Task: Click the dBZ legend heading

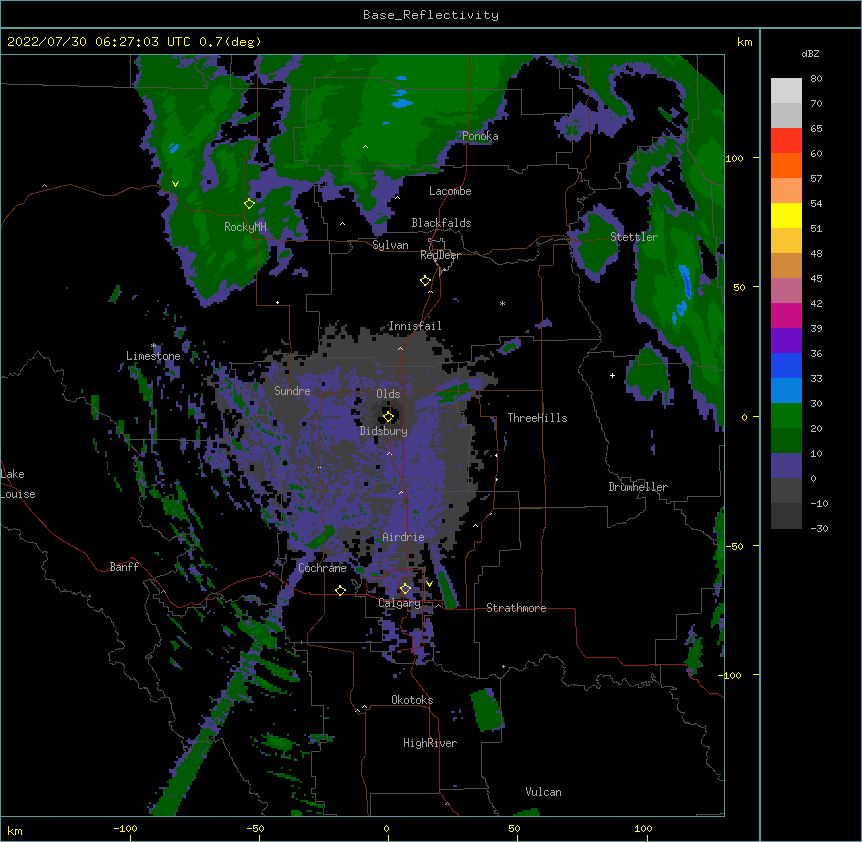Action: point(810,53)
